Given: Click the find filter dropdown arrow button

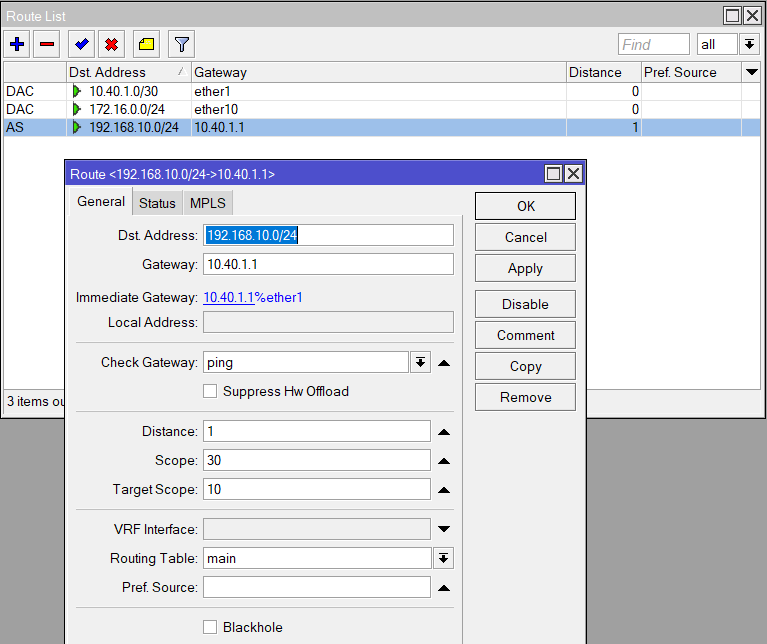Looking at the screenshot, I should click(749, 44).
